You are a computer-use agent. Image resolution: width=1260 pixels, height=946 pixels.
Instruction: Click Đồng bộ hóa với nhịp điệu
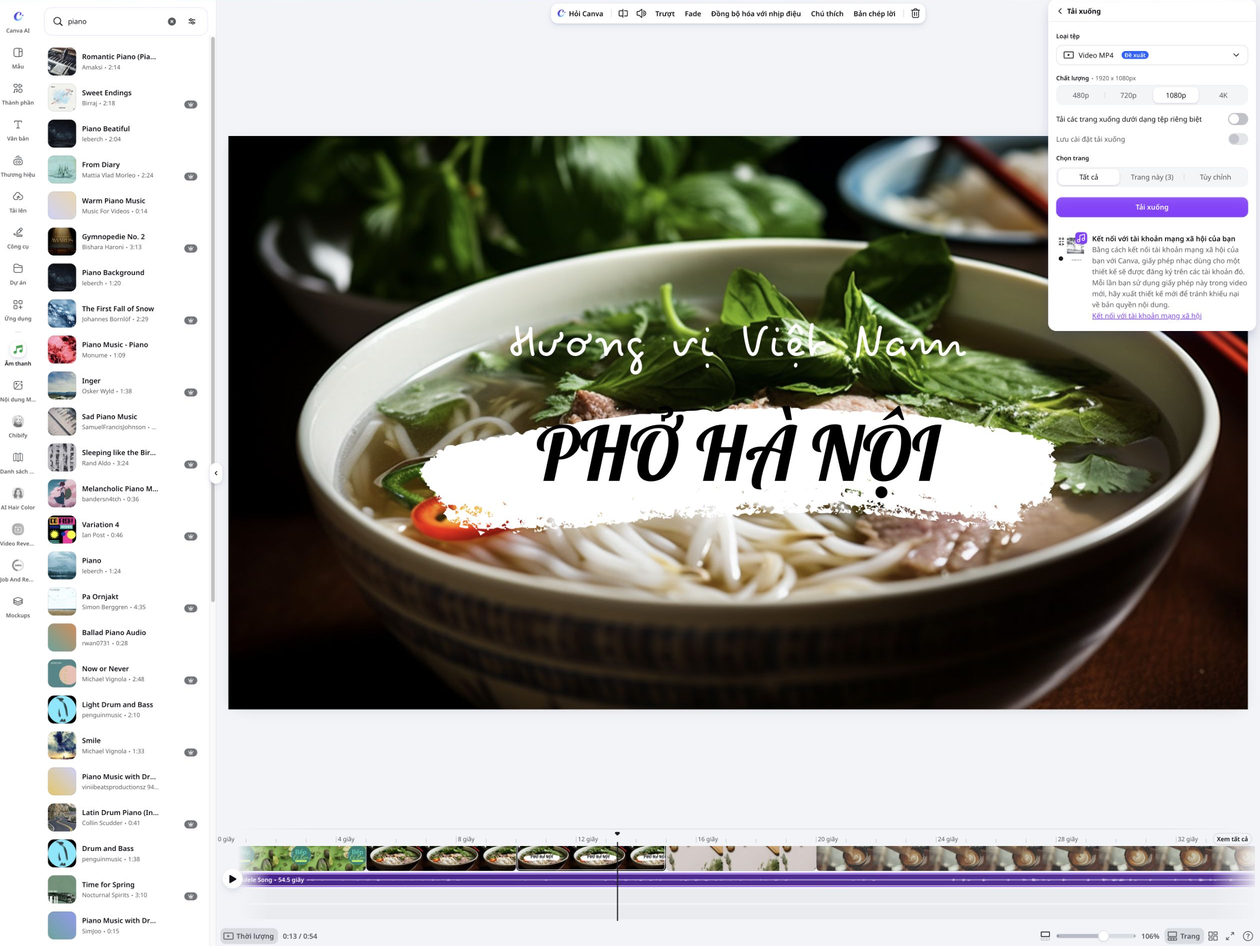756,14
